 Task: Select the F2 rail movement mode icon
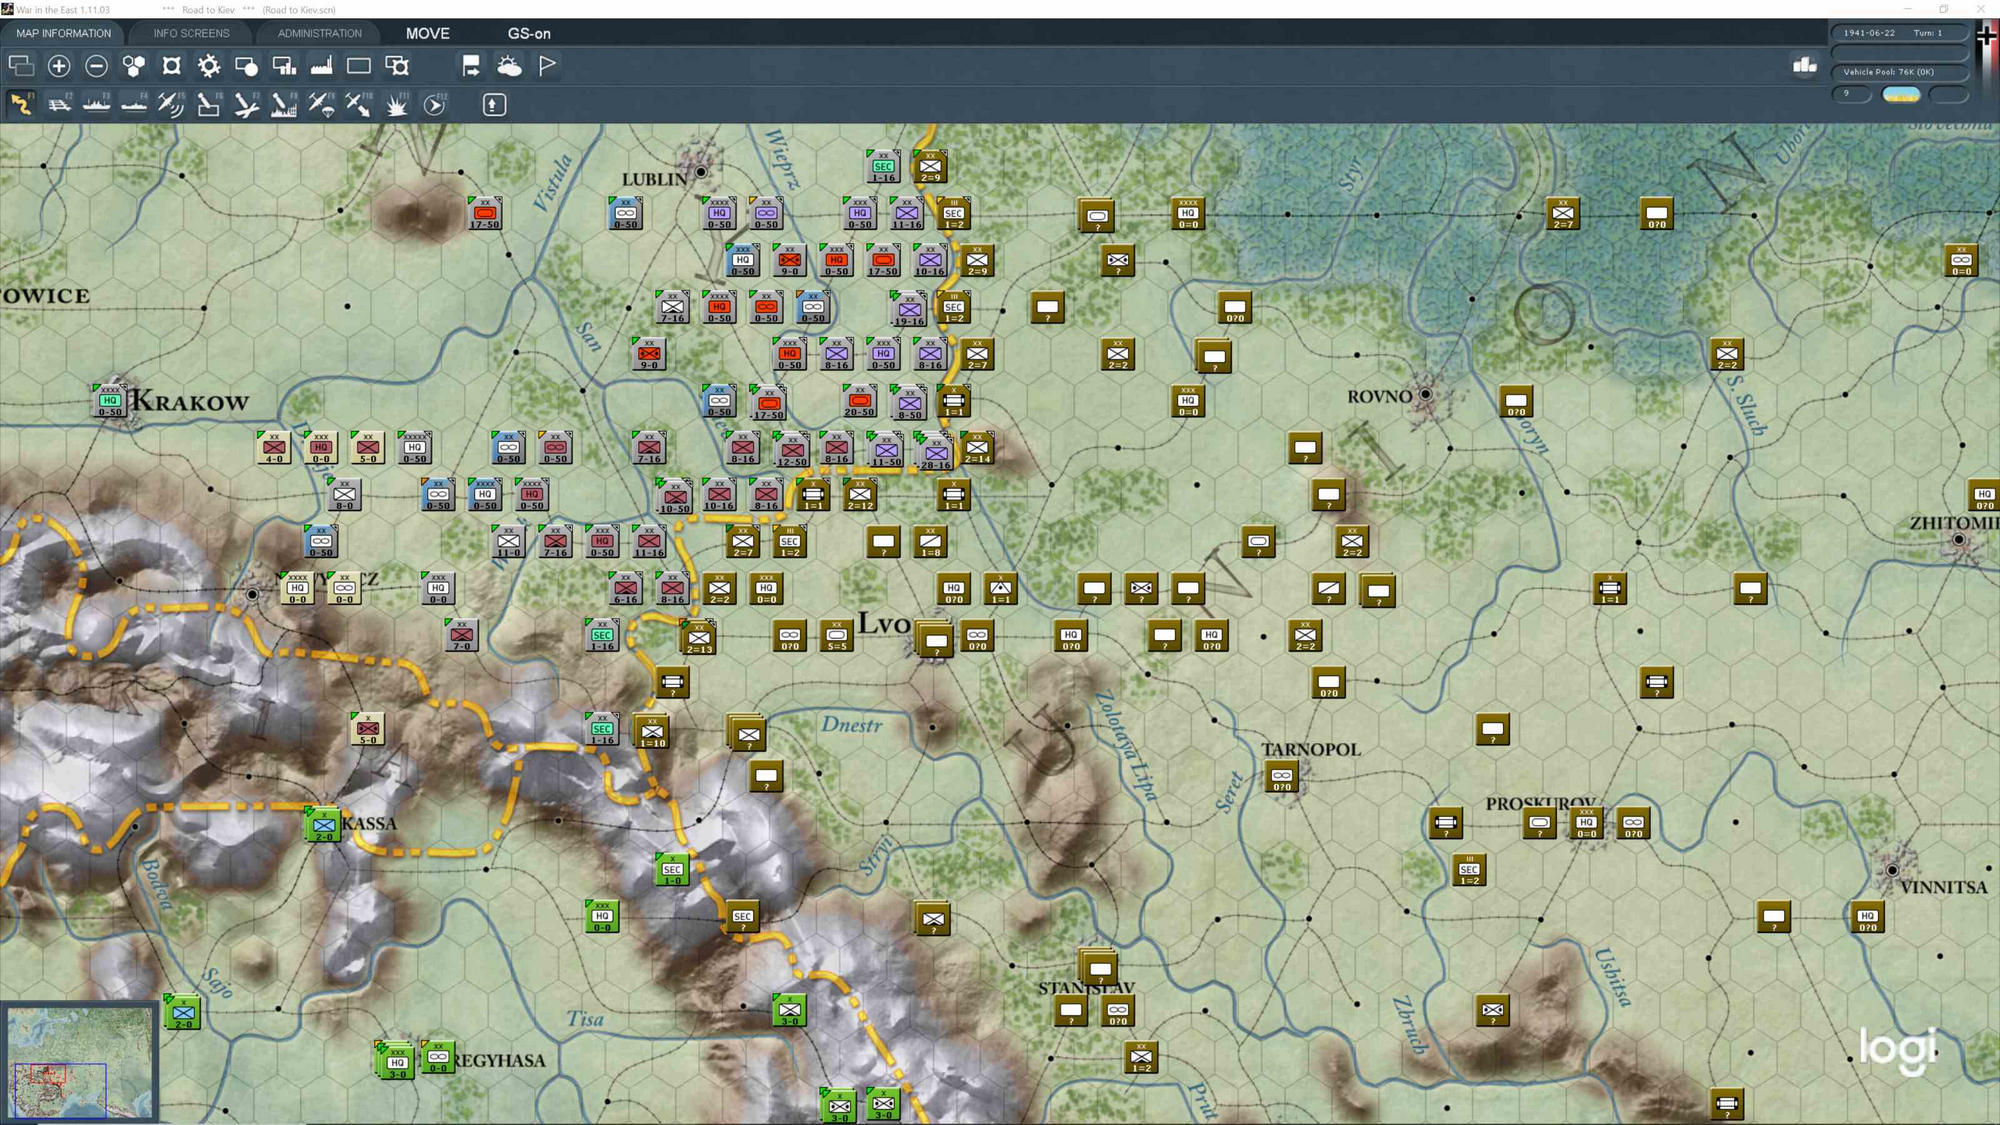tap(59, 104)
